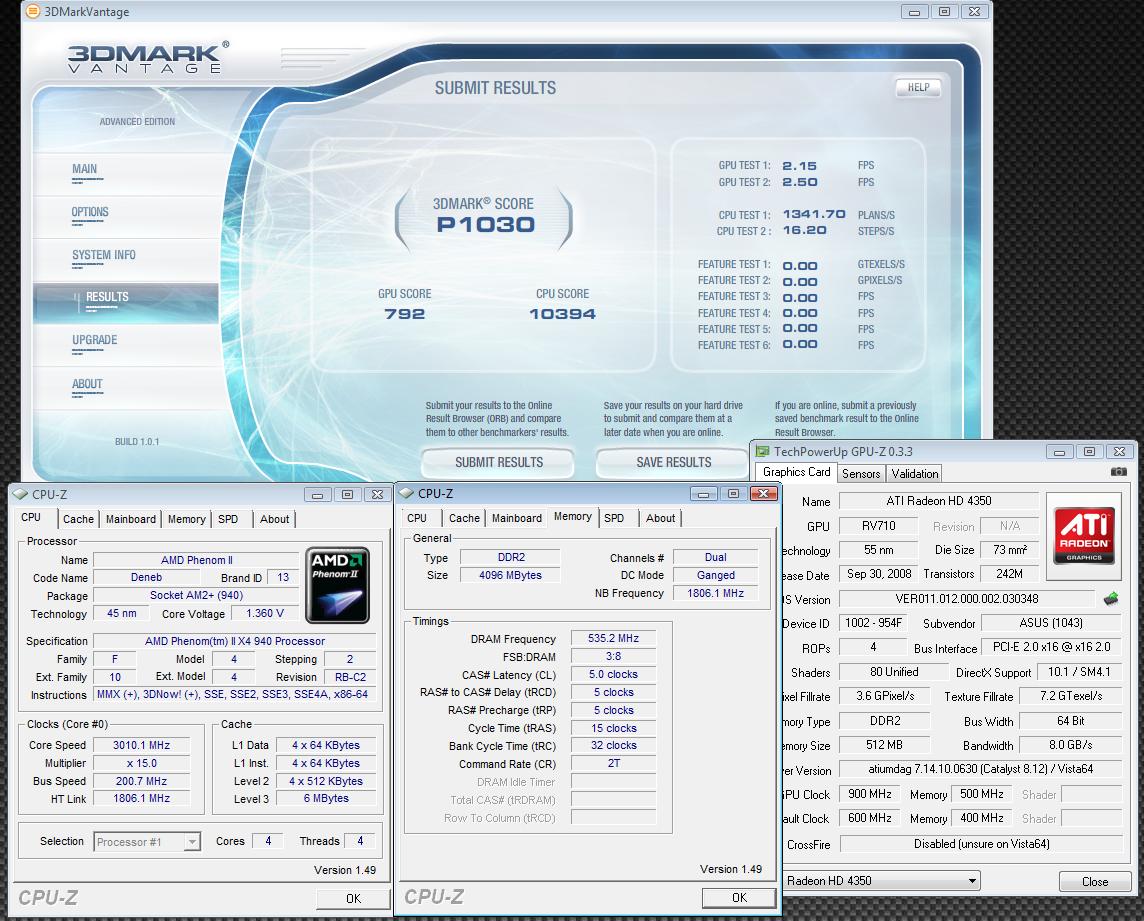Click the Bus Interface field in GPU-Z

1051,647
